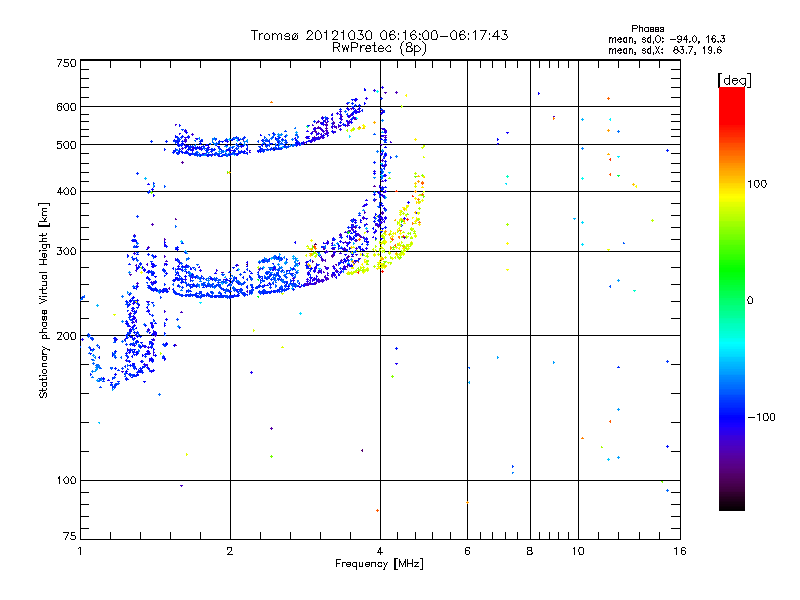Click the 'Phases' heading text
Screen dimensions: 800x600
point(647,29)
